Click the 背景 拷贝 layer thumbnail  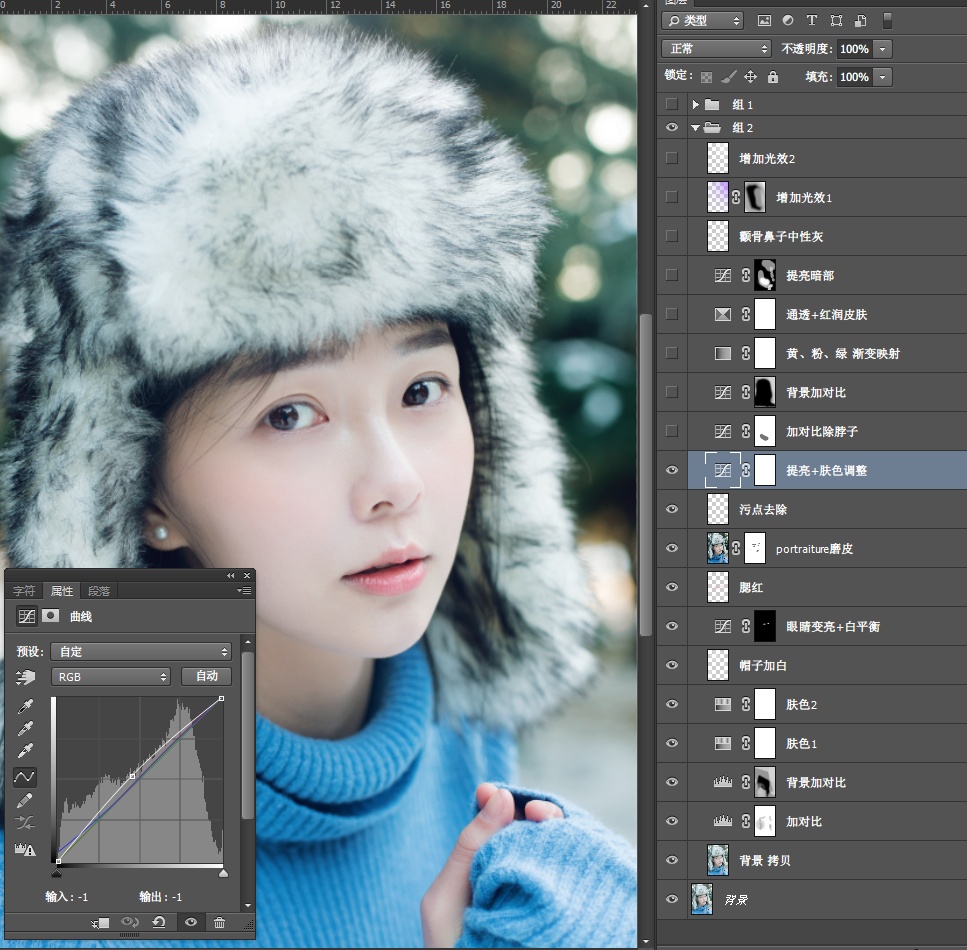[x=718, y=860]
